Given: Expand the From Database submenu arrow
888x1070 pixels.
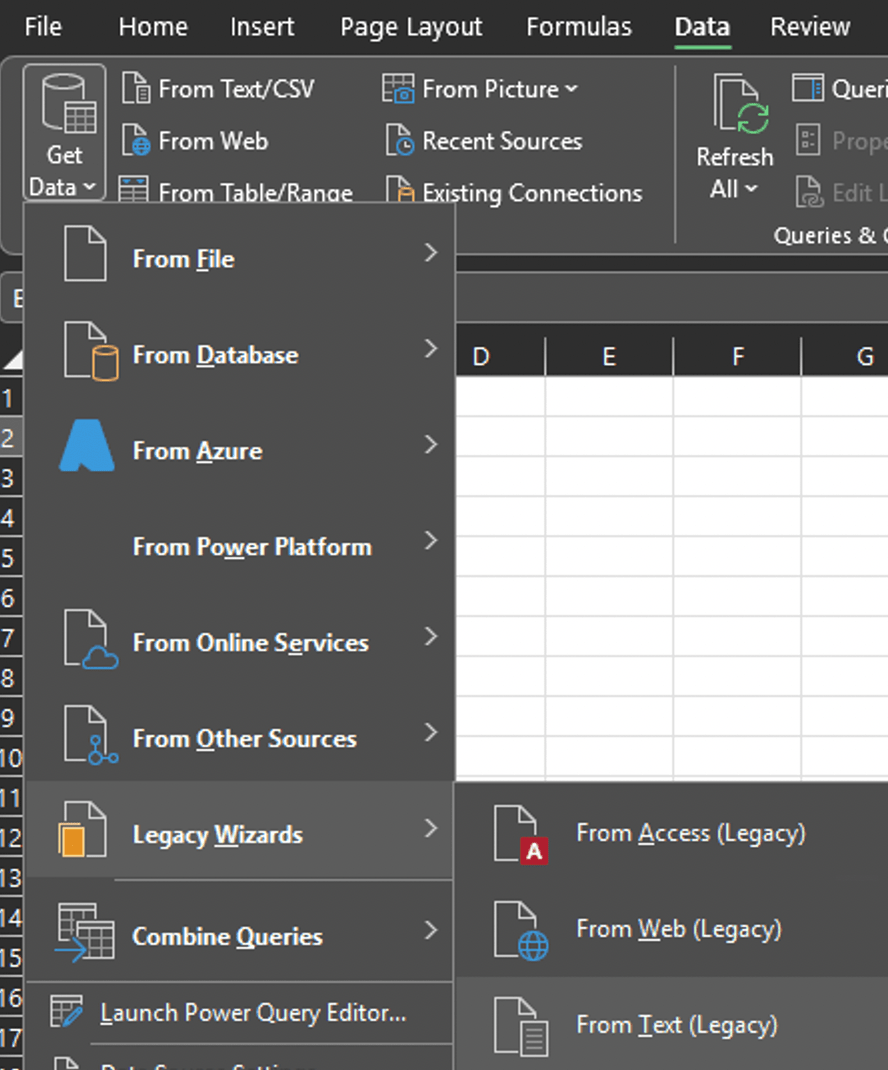Looking at the screenshot, I should tap(431, 349).
